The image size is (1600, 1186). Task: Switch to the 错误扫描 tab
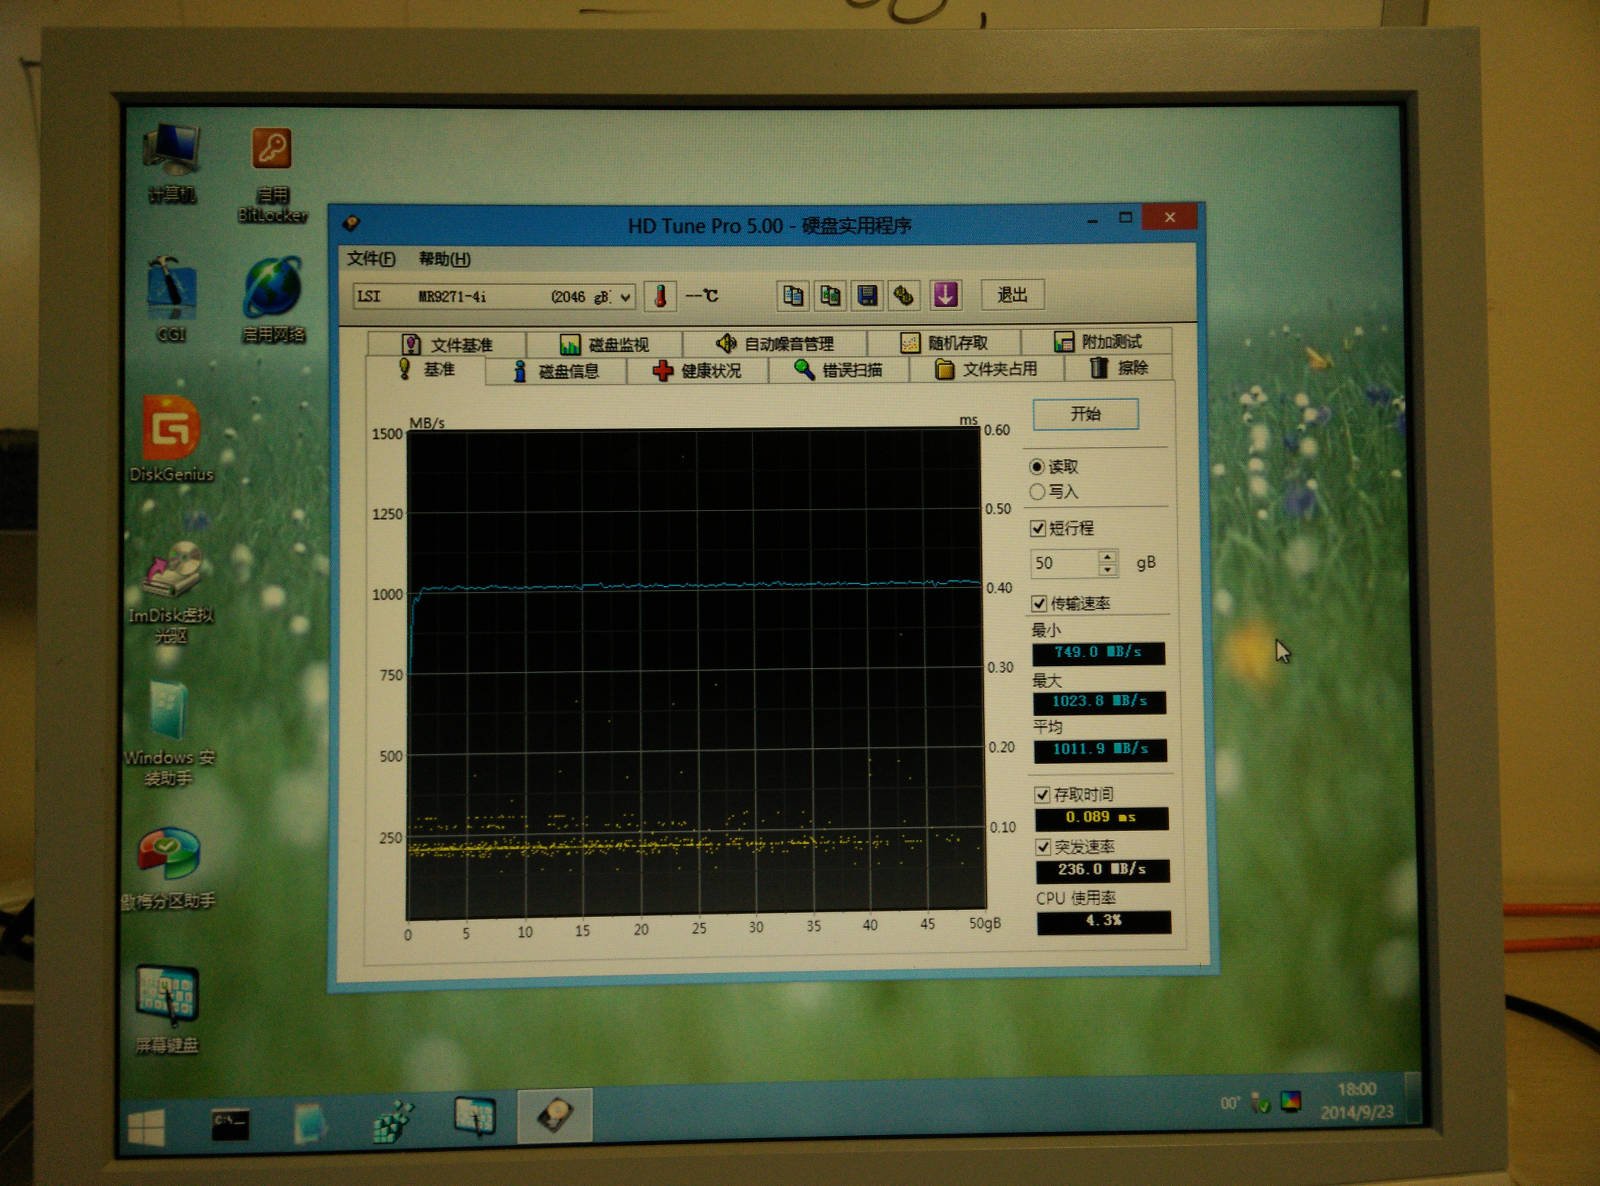pos(838,370)
